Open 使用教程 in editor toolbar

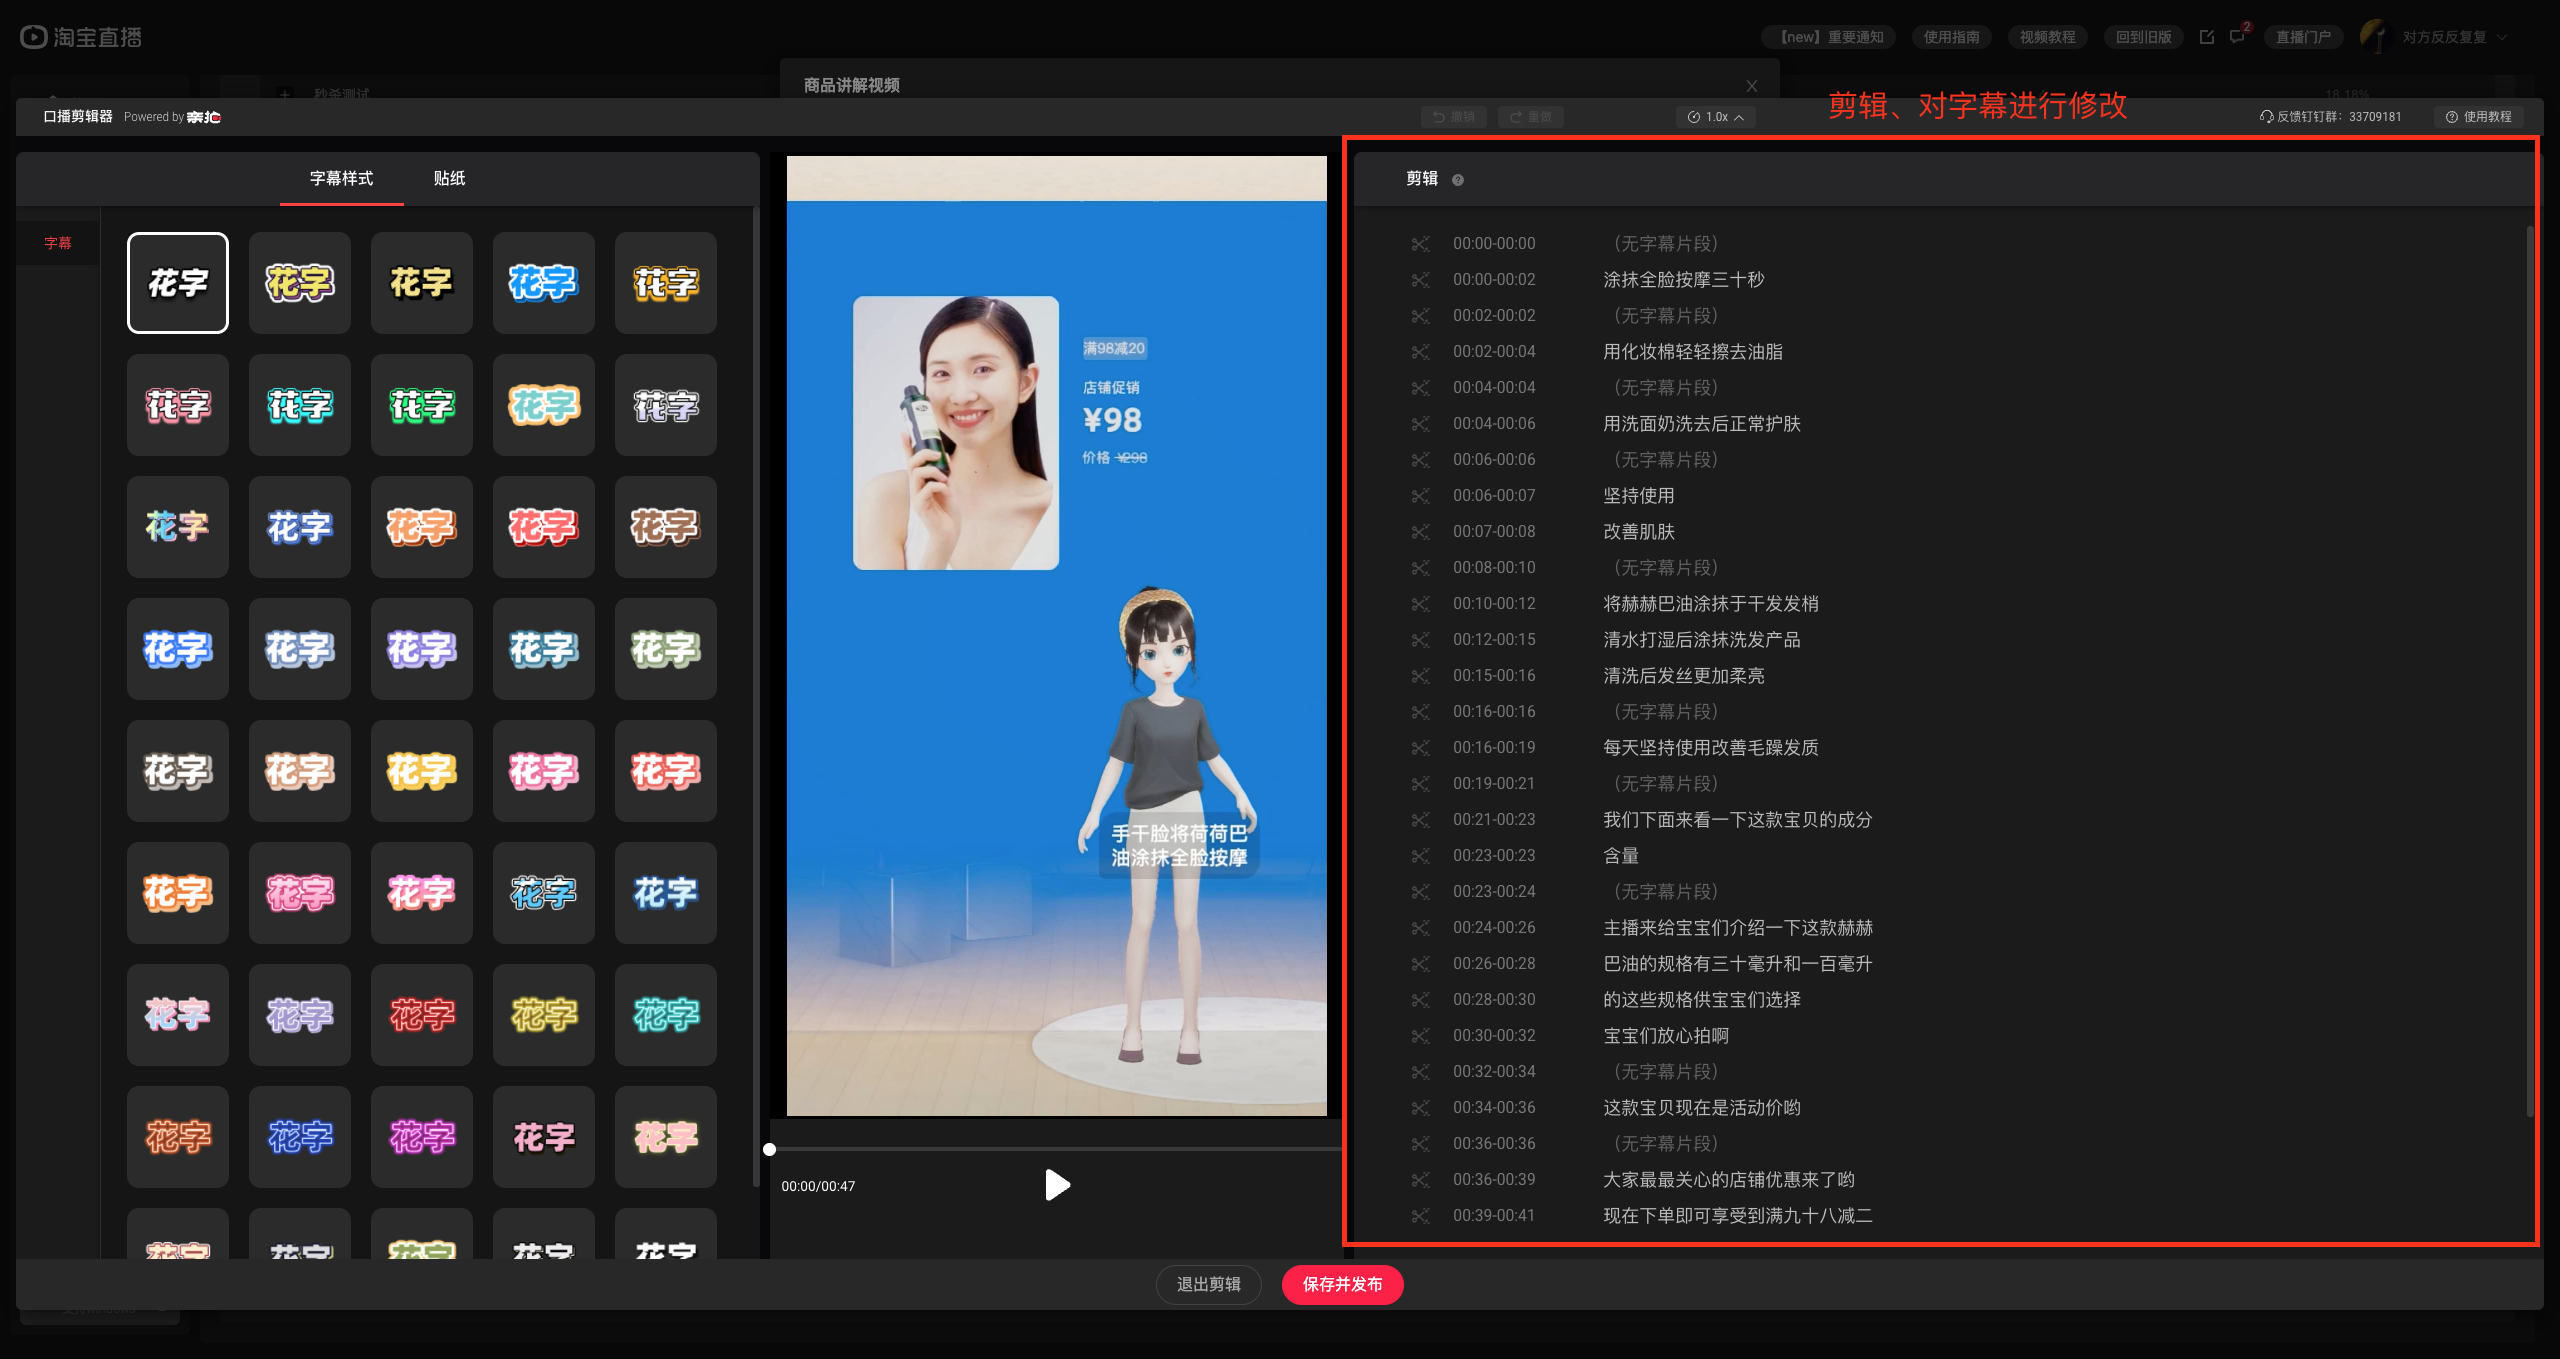tap(2478, 117)
